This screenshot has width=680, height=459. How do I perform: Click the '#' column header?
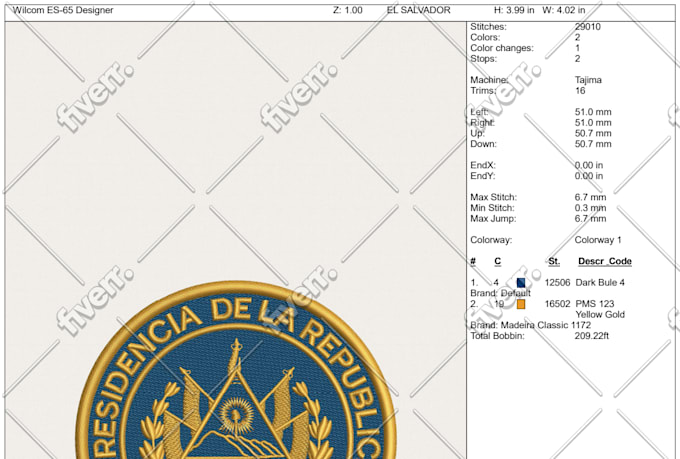(x=473, y=261)
